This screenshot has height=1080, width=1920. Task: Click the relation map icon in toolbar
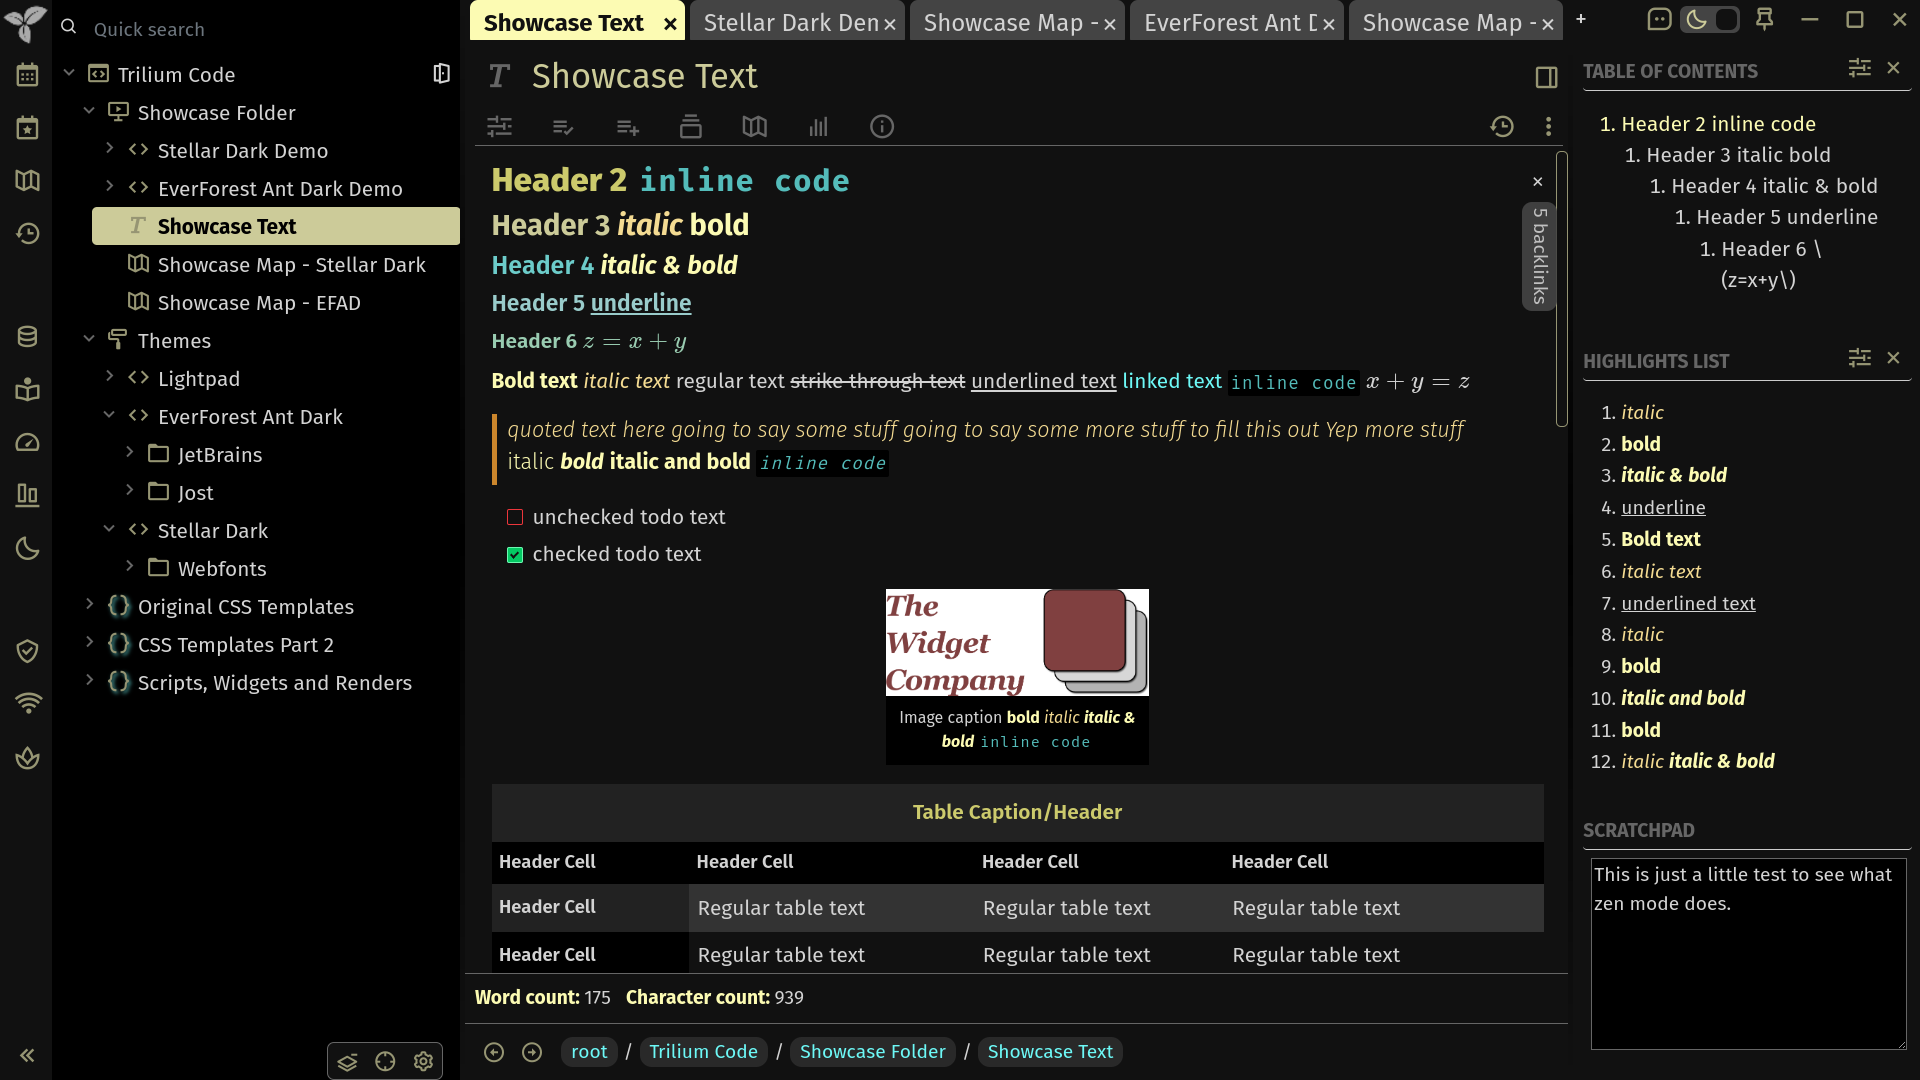click(754, 127)
